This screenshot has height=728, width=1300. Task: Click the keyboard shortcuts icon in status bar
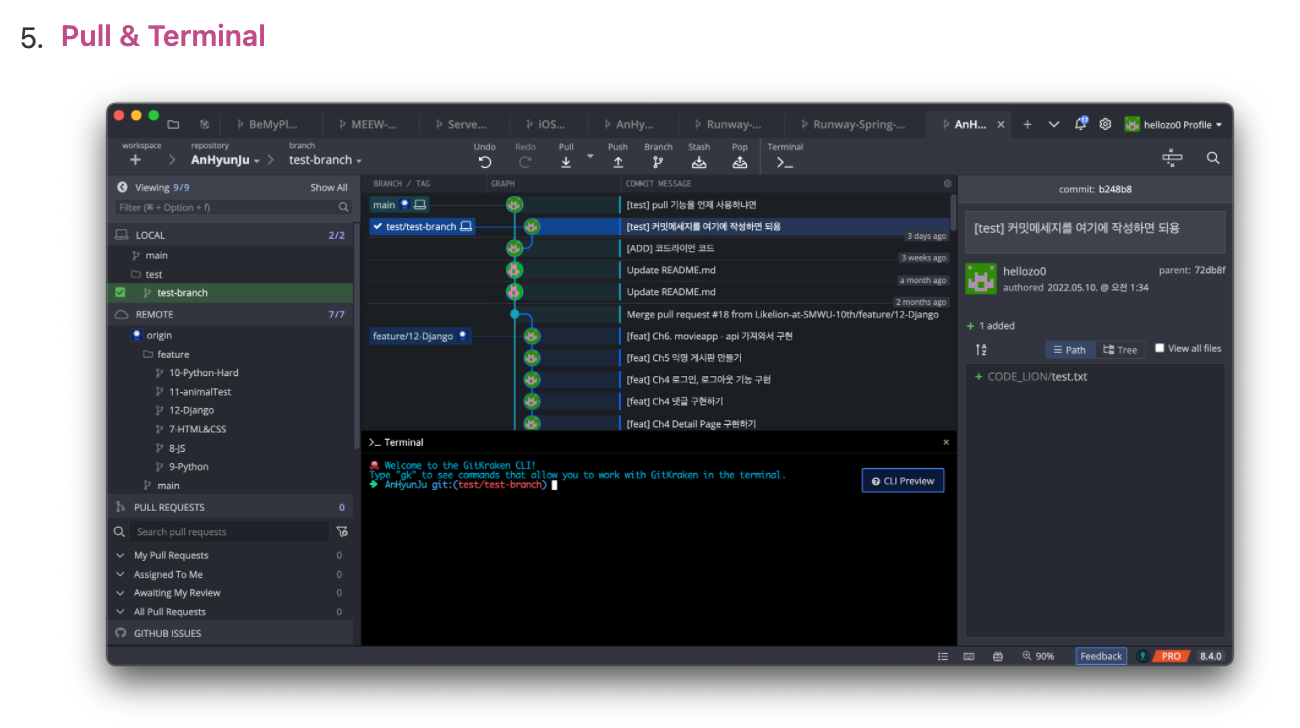(969, 657)
